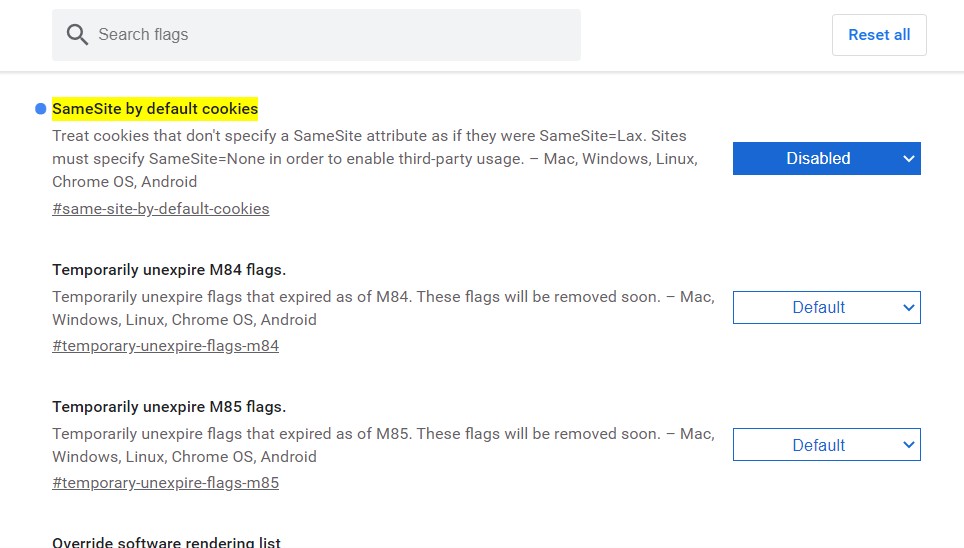Click the SameSite=Lax description paragraph
Screen dimensions: 964x548
pos(375,159)
